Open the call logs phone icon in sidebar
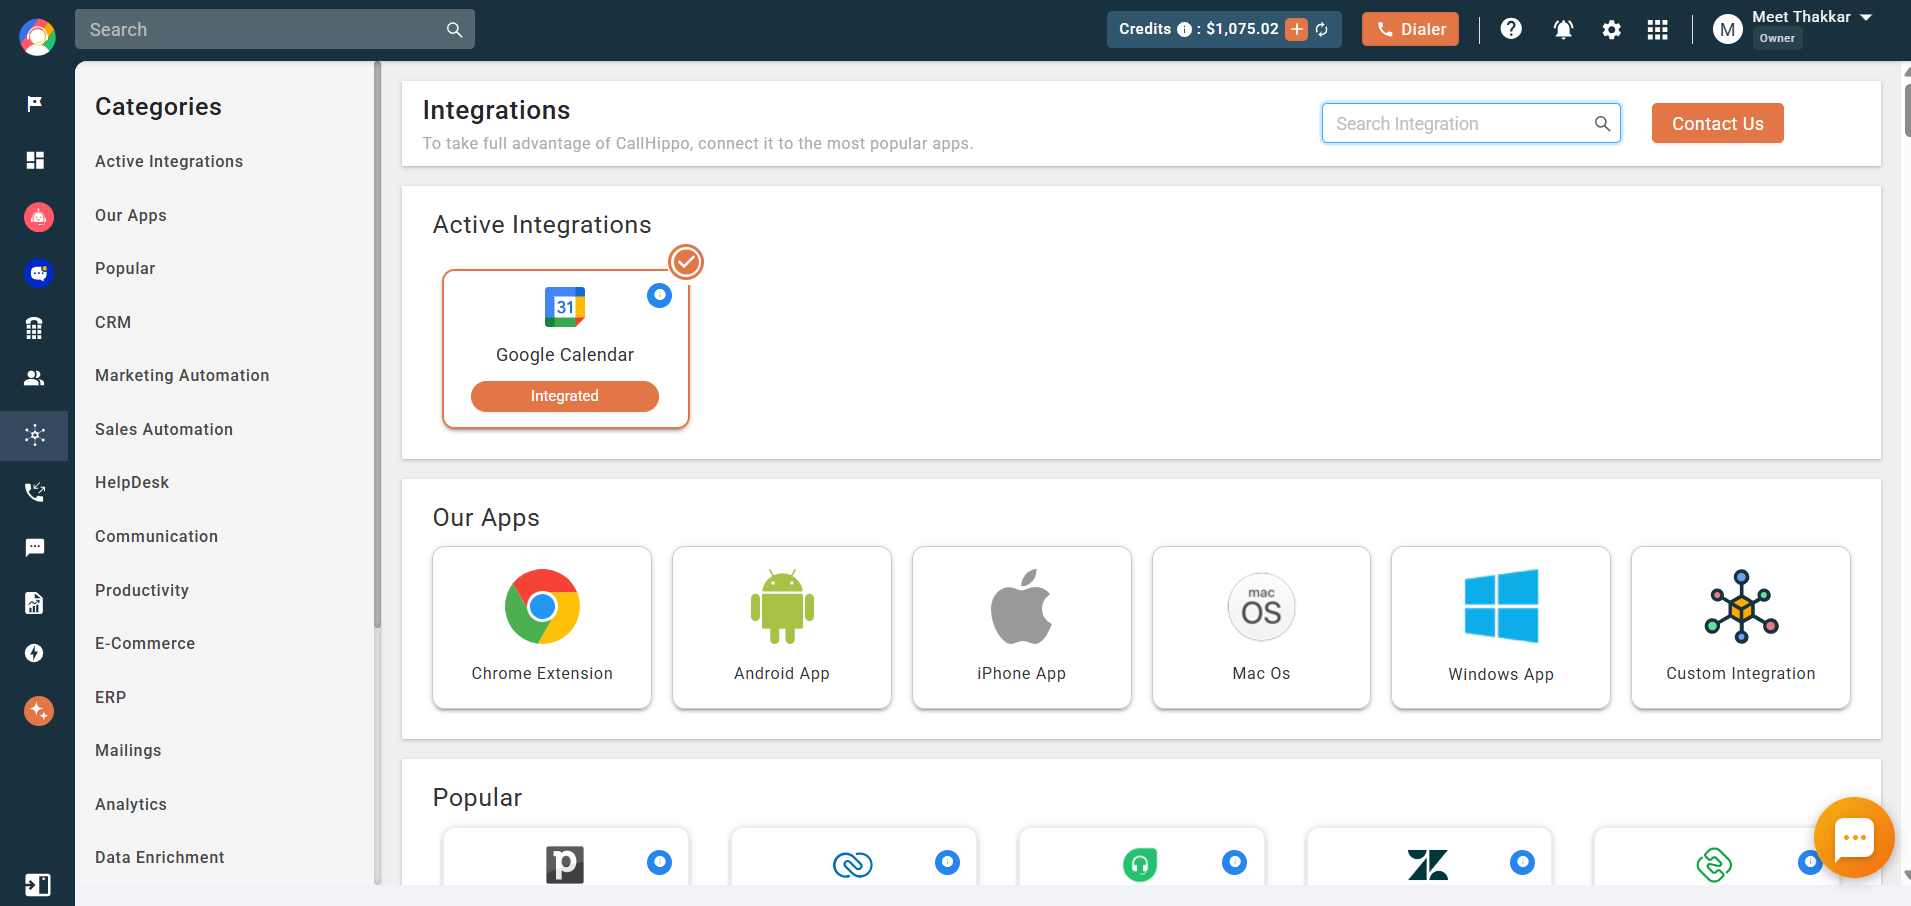 (35, 491)
